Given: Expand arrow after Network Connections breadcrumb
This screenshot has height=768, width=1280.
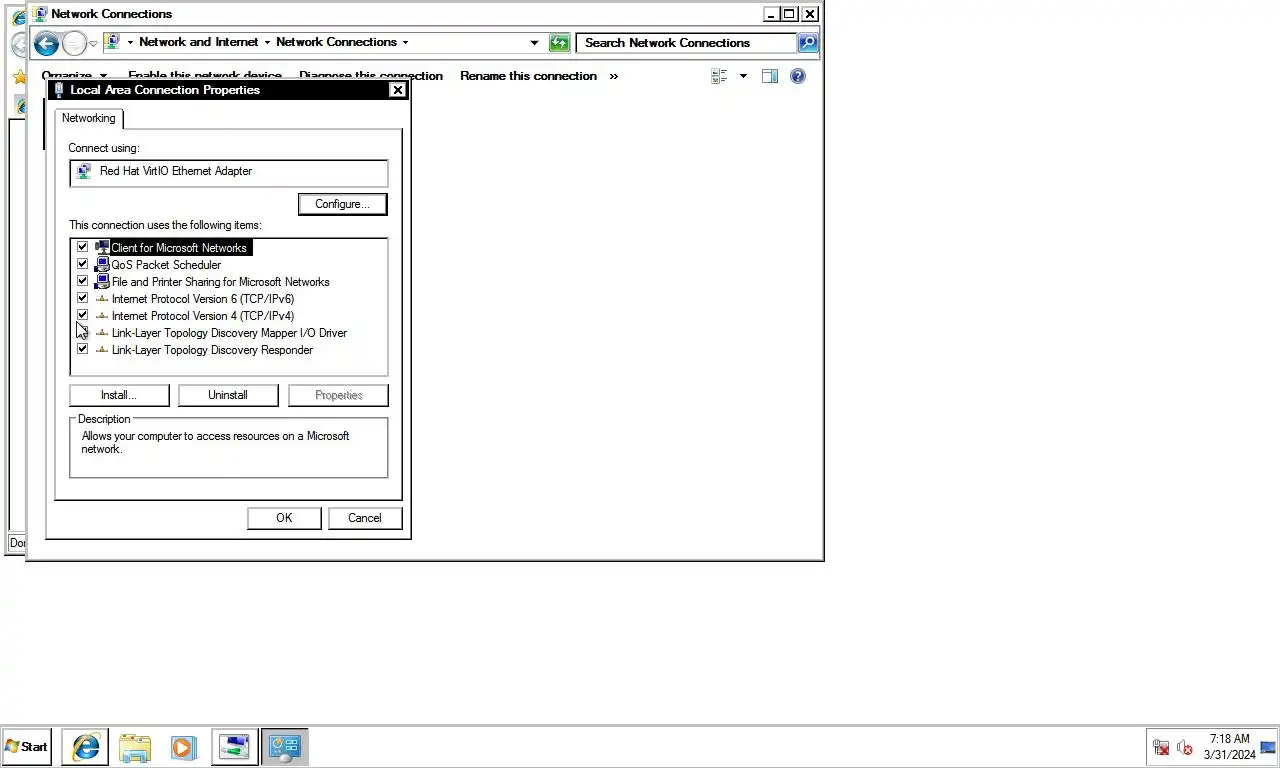Looking at the screenshot, I should [405, 42].
